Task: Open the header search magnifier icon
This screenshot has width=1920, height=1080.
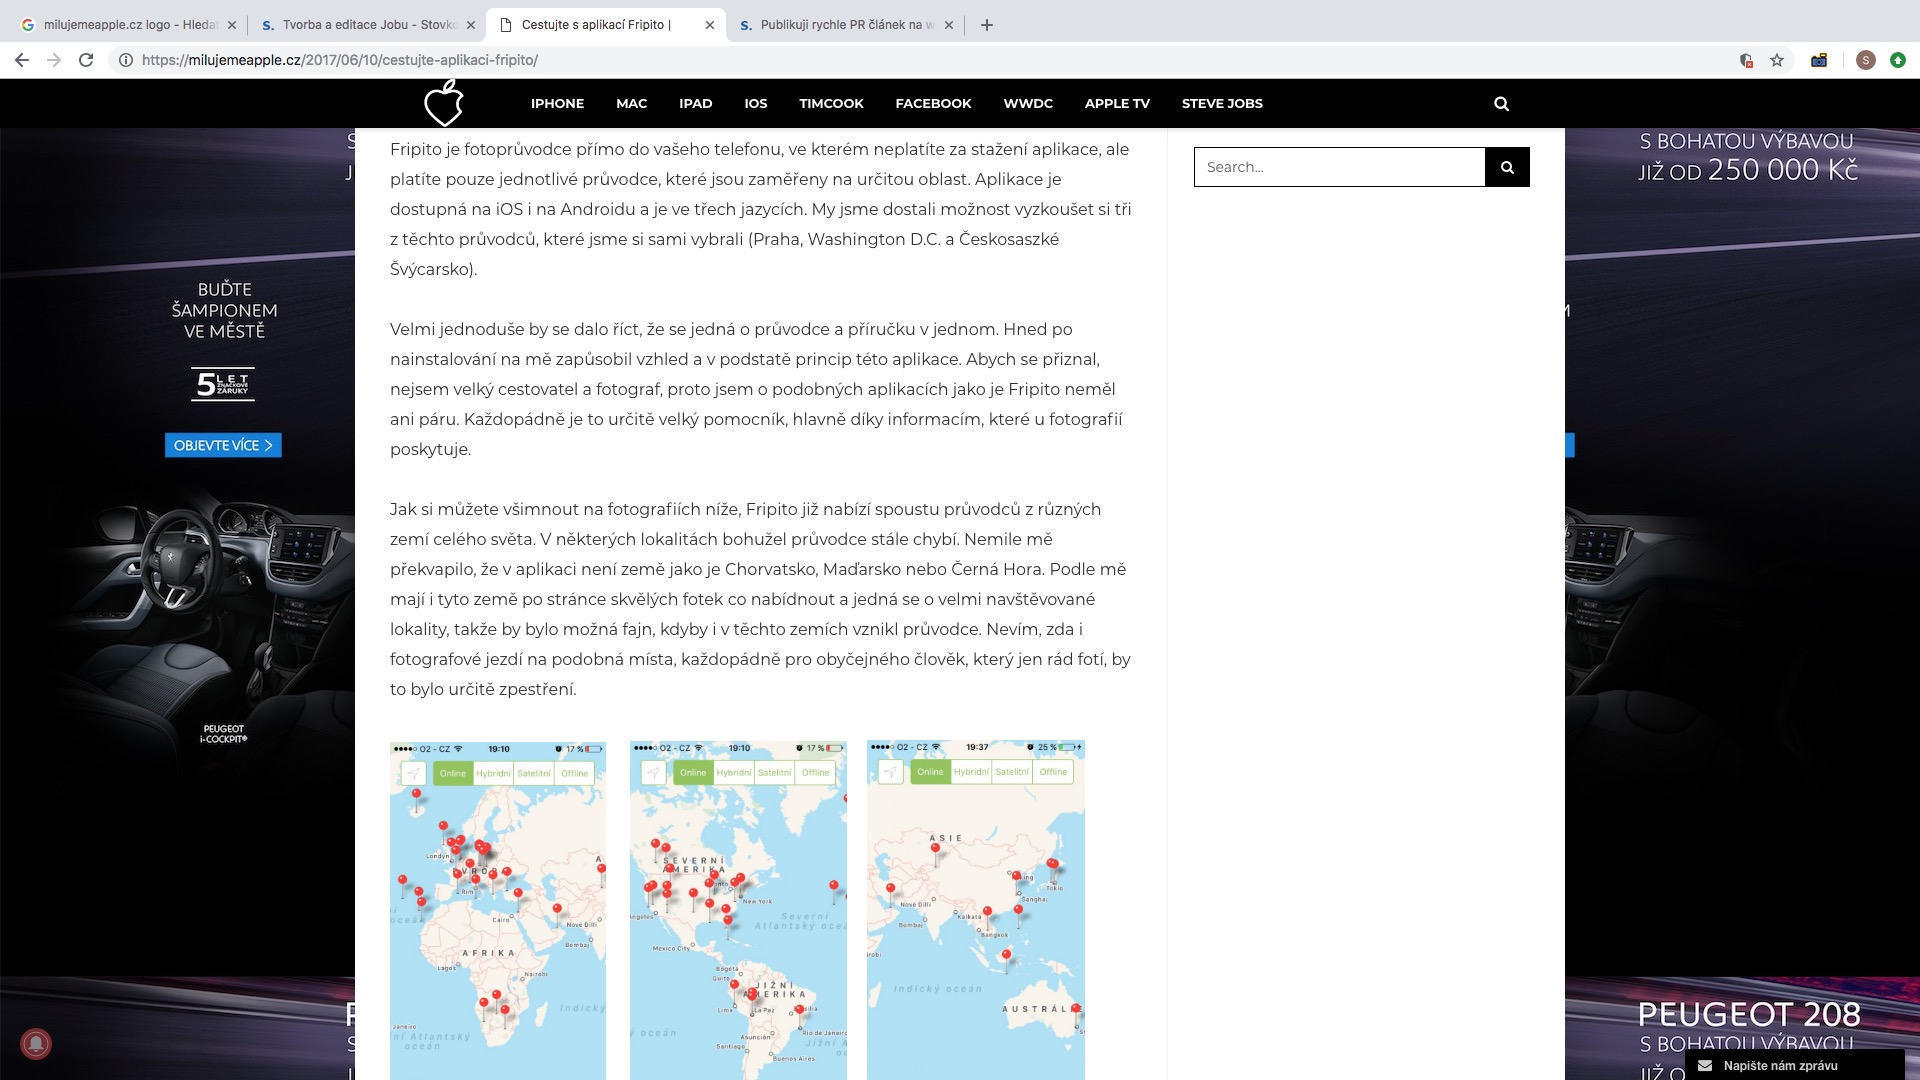Action: click(x=1501, y=103)
